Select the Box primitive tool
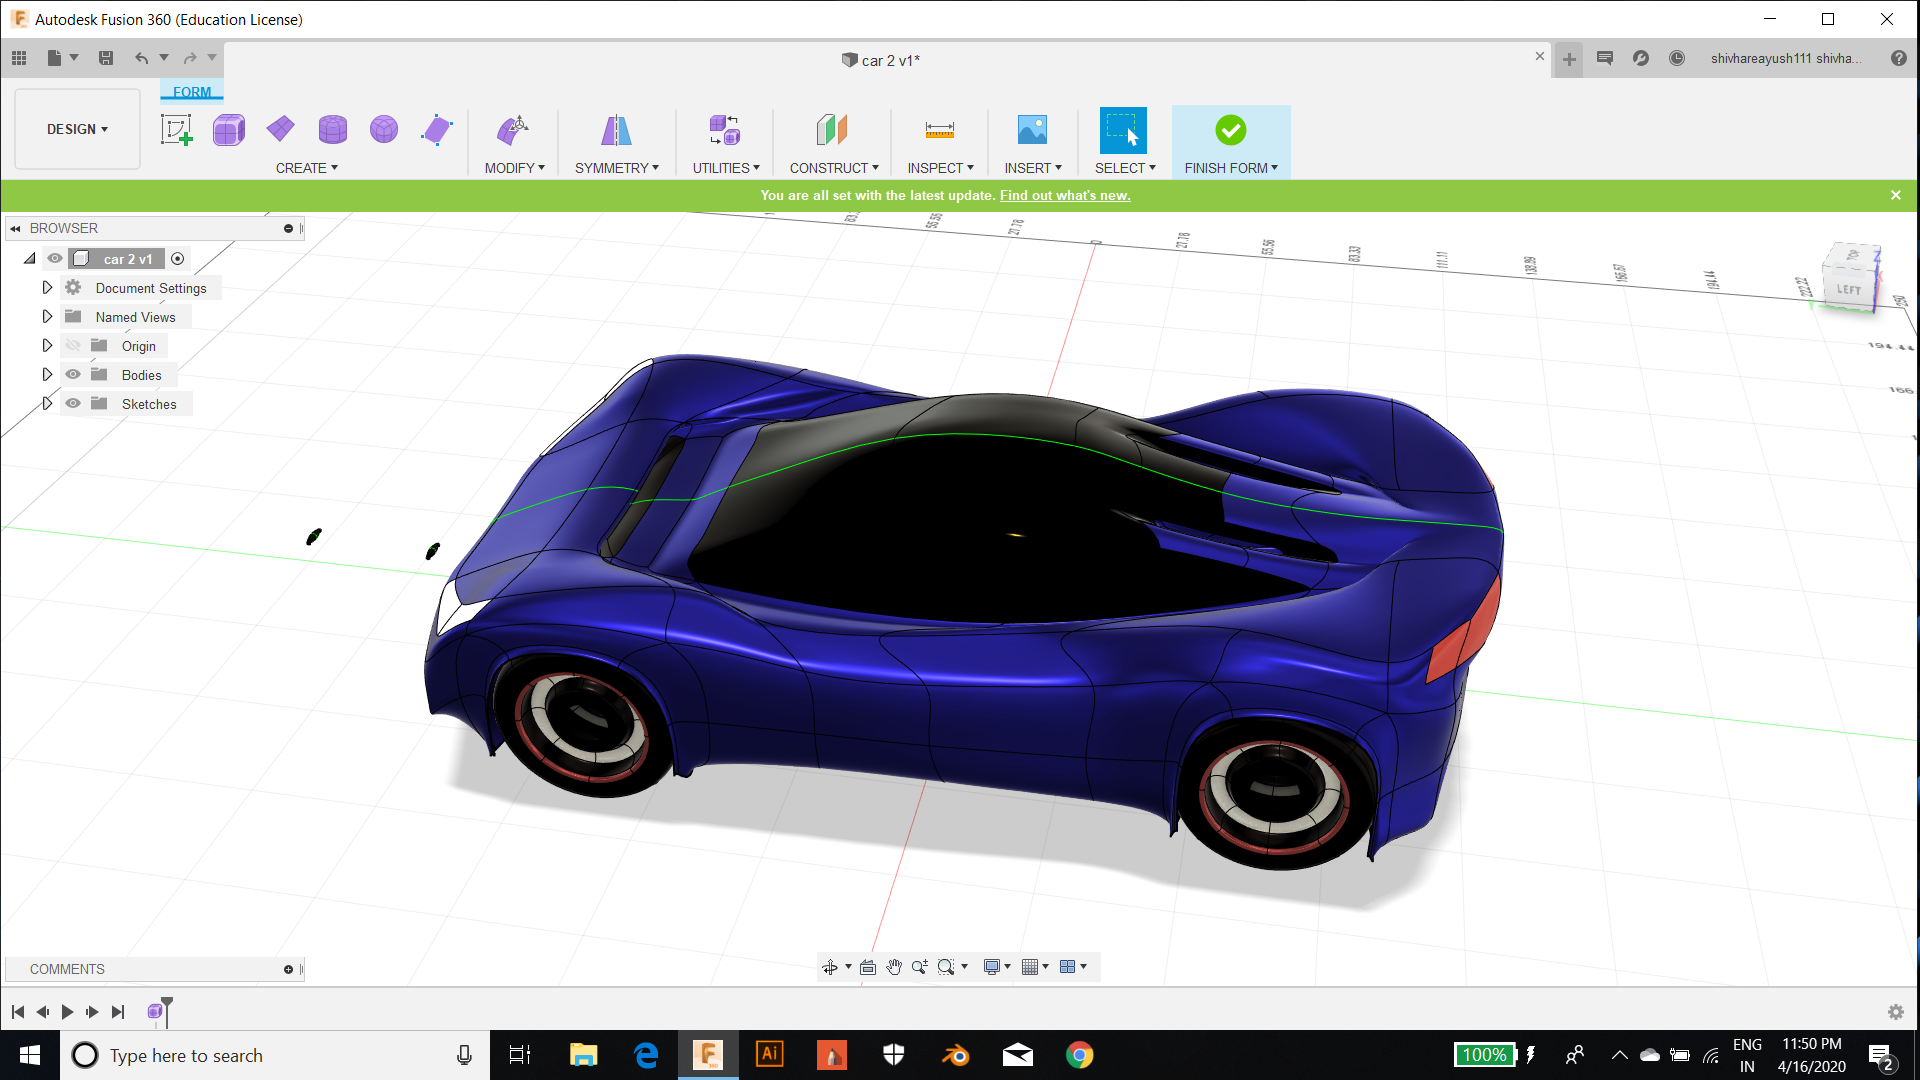The image size is (1920, 1080). 229,129
